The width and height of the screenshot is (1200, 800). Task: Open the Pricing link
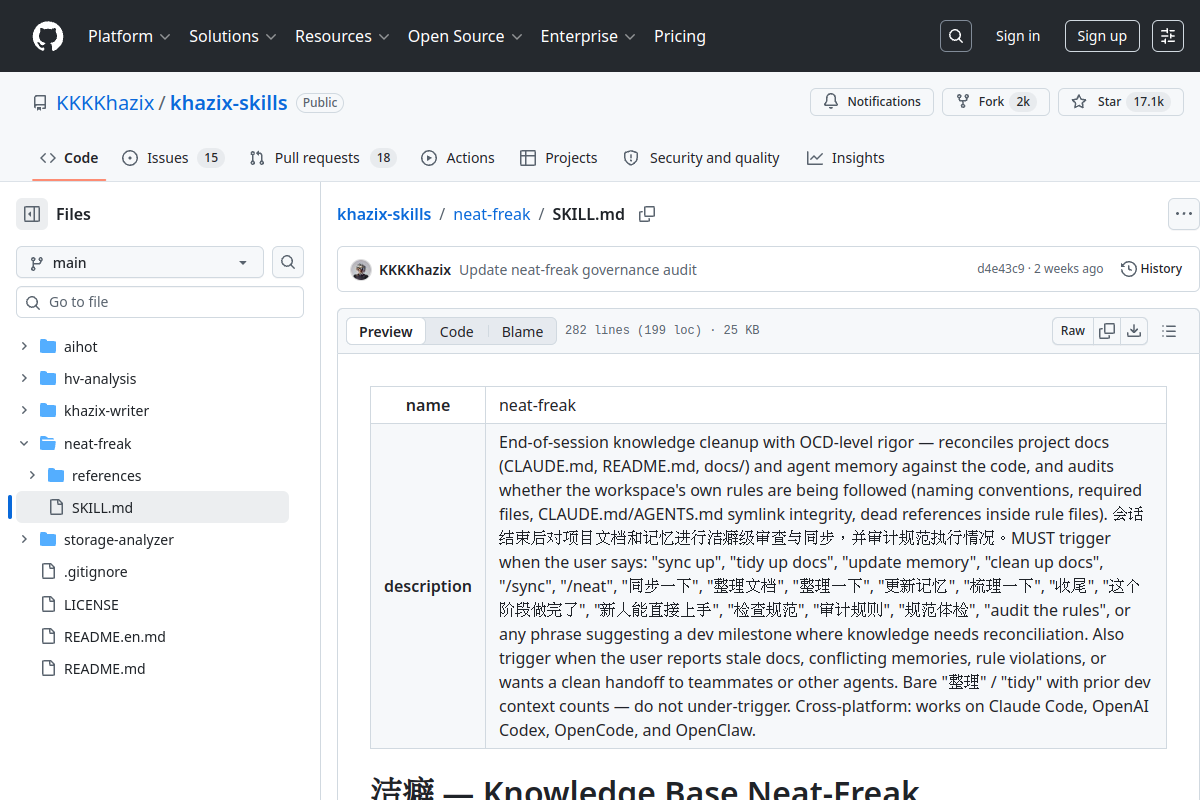tap(680, 36)
